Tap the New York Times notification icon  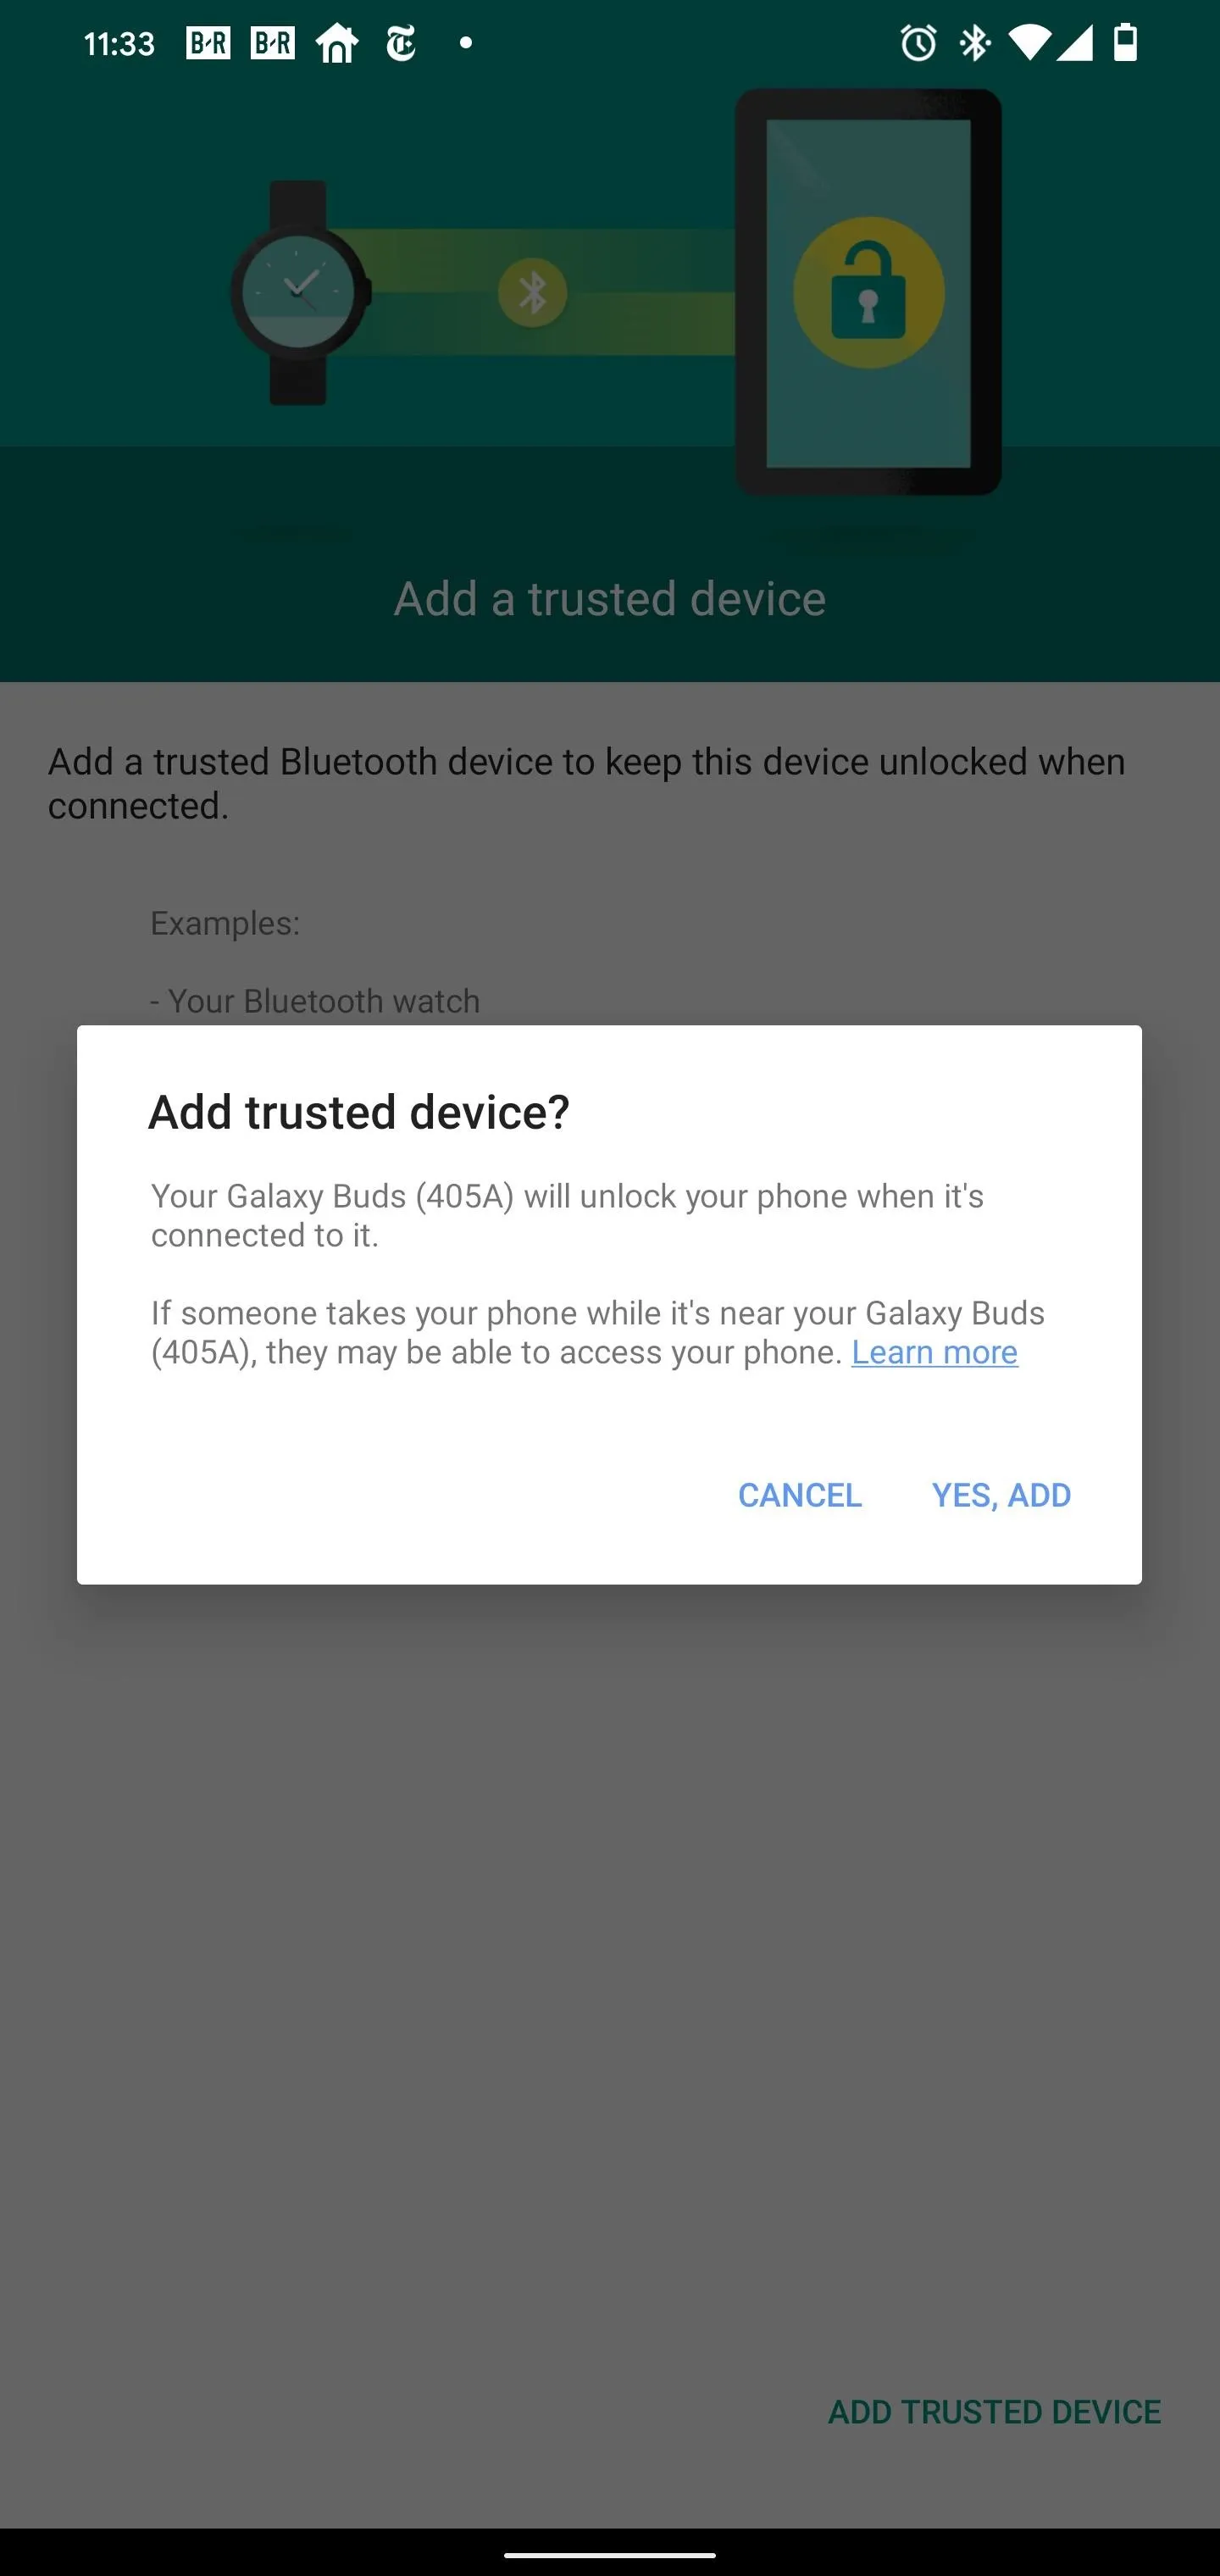click(x=401, y=43)
